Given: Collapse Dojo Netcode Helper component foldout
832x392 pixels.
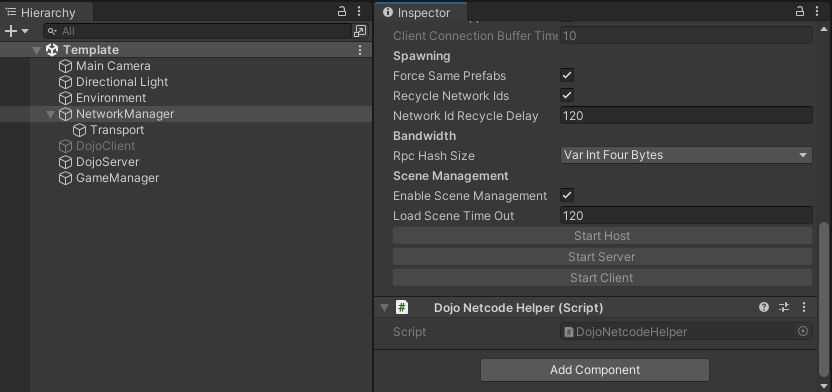Looking at the screenshot, I should click(385, 308).
